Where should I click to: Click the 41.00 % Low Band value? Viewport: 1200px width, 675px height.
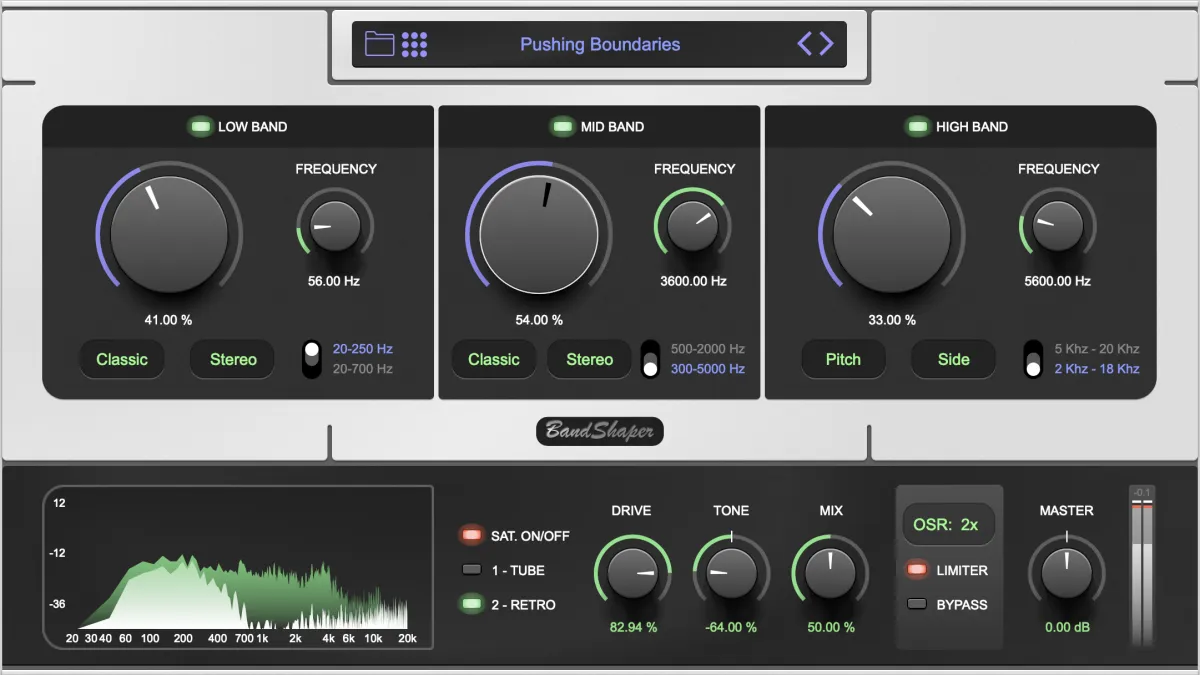tap(169, 320)
